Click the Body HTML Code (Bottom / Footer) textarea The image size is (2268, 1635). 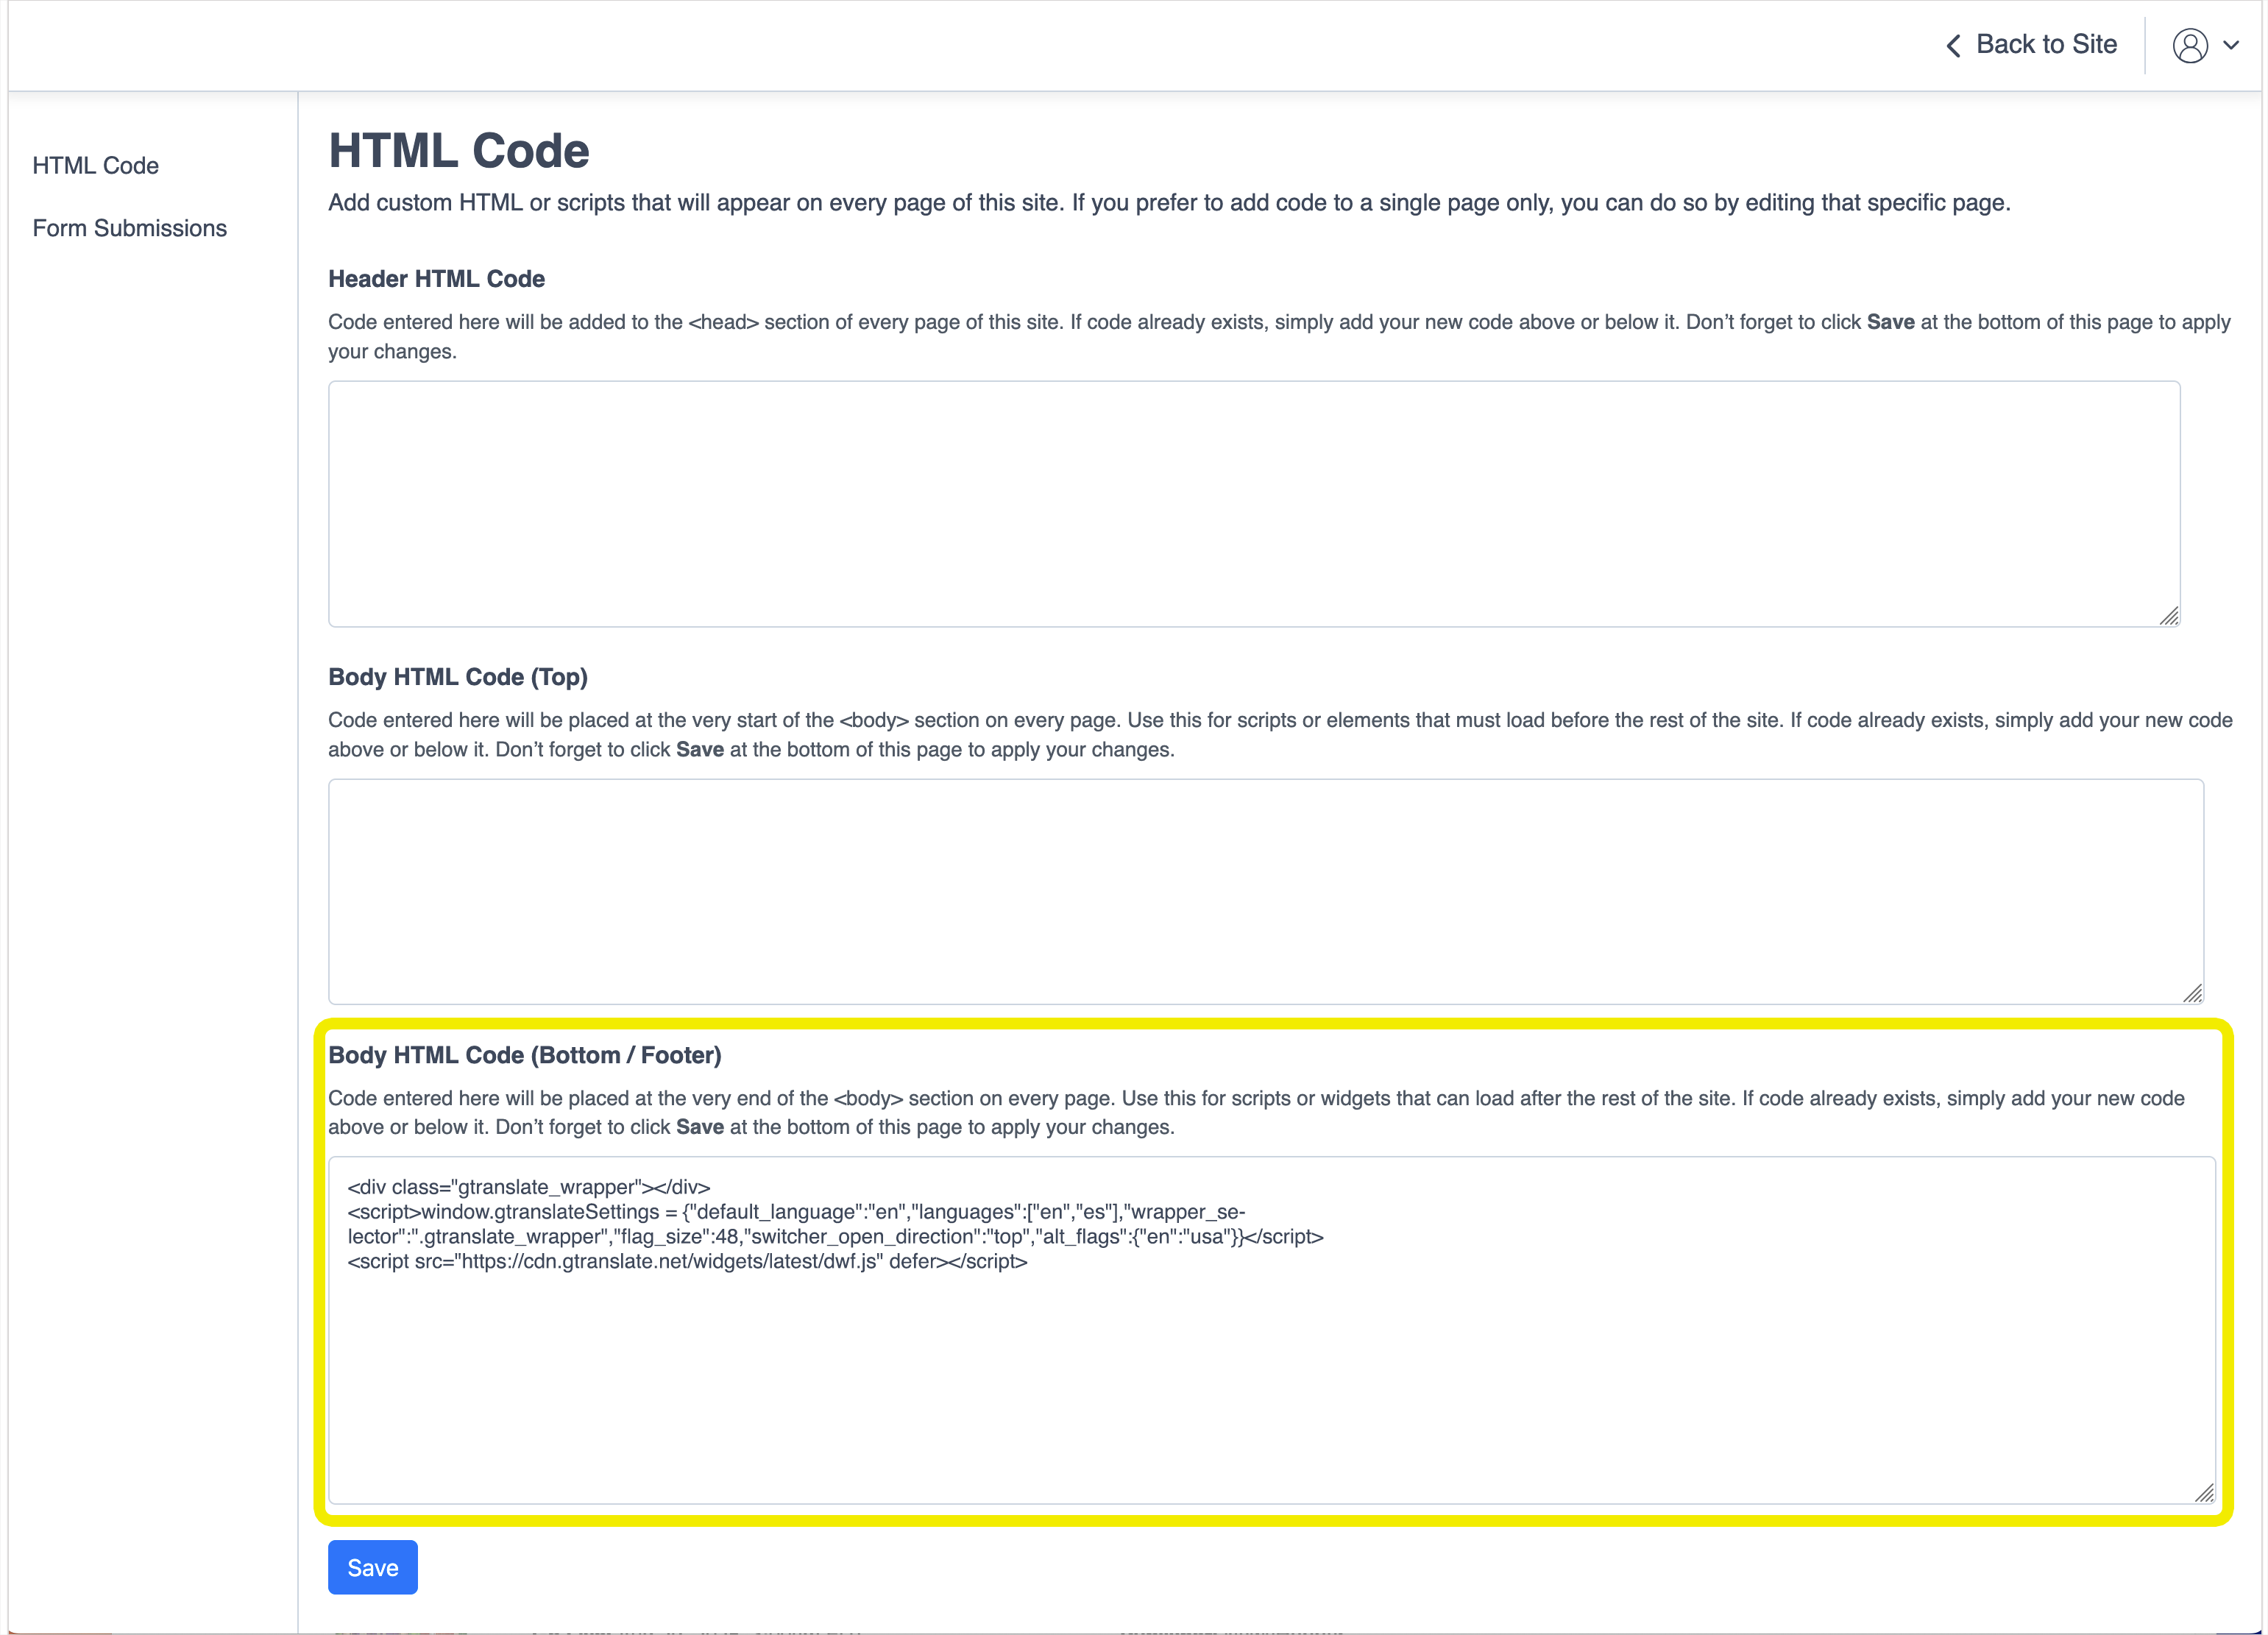pyautogui.click(x=1272, y=1331)
